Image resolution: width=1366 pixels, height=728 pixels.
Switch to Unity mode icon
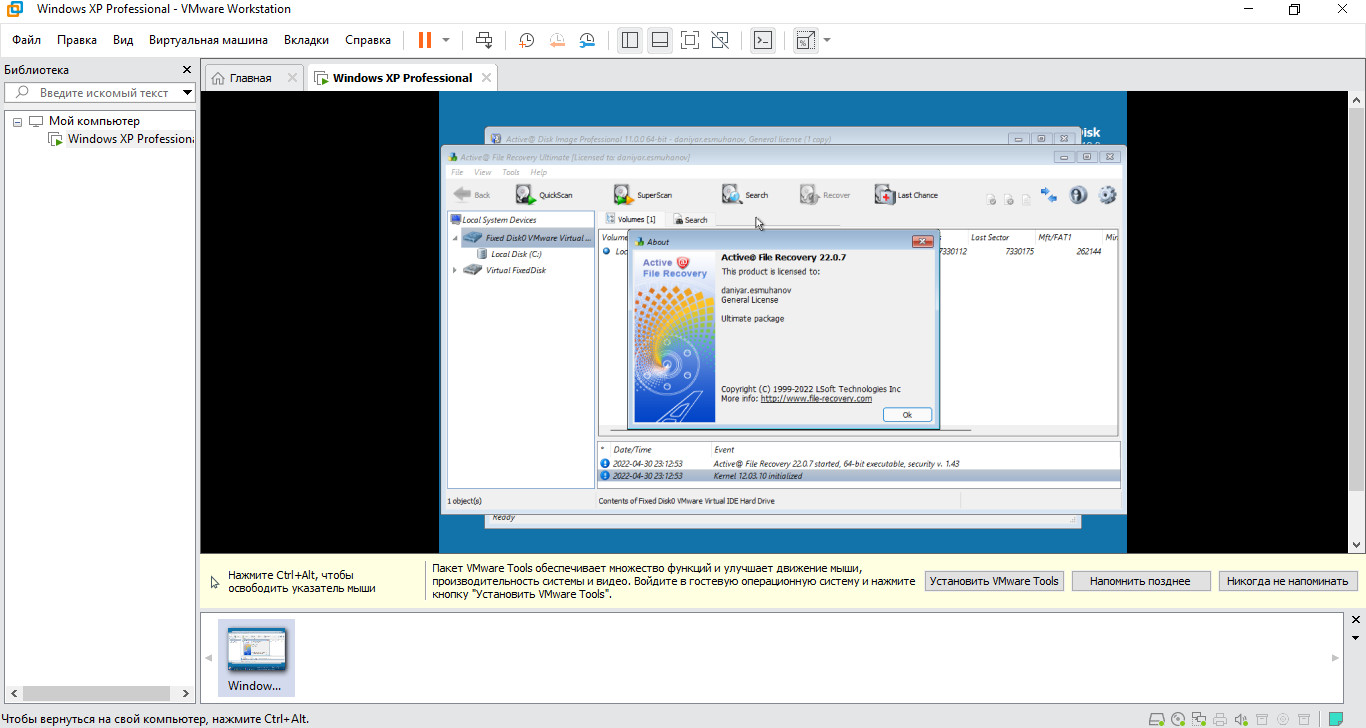pyautogui.click(x=719, y=40)
